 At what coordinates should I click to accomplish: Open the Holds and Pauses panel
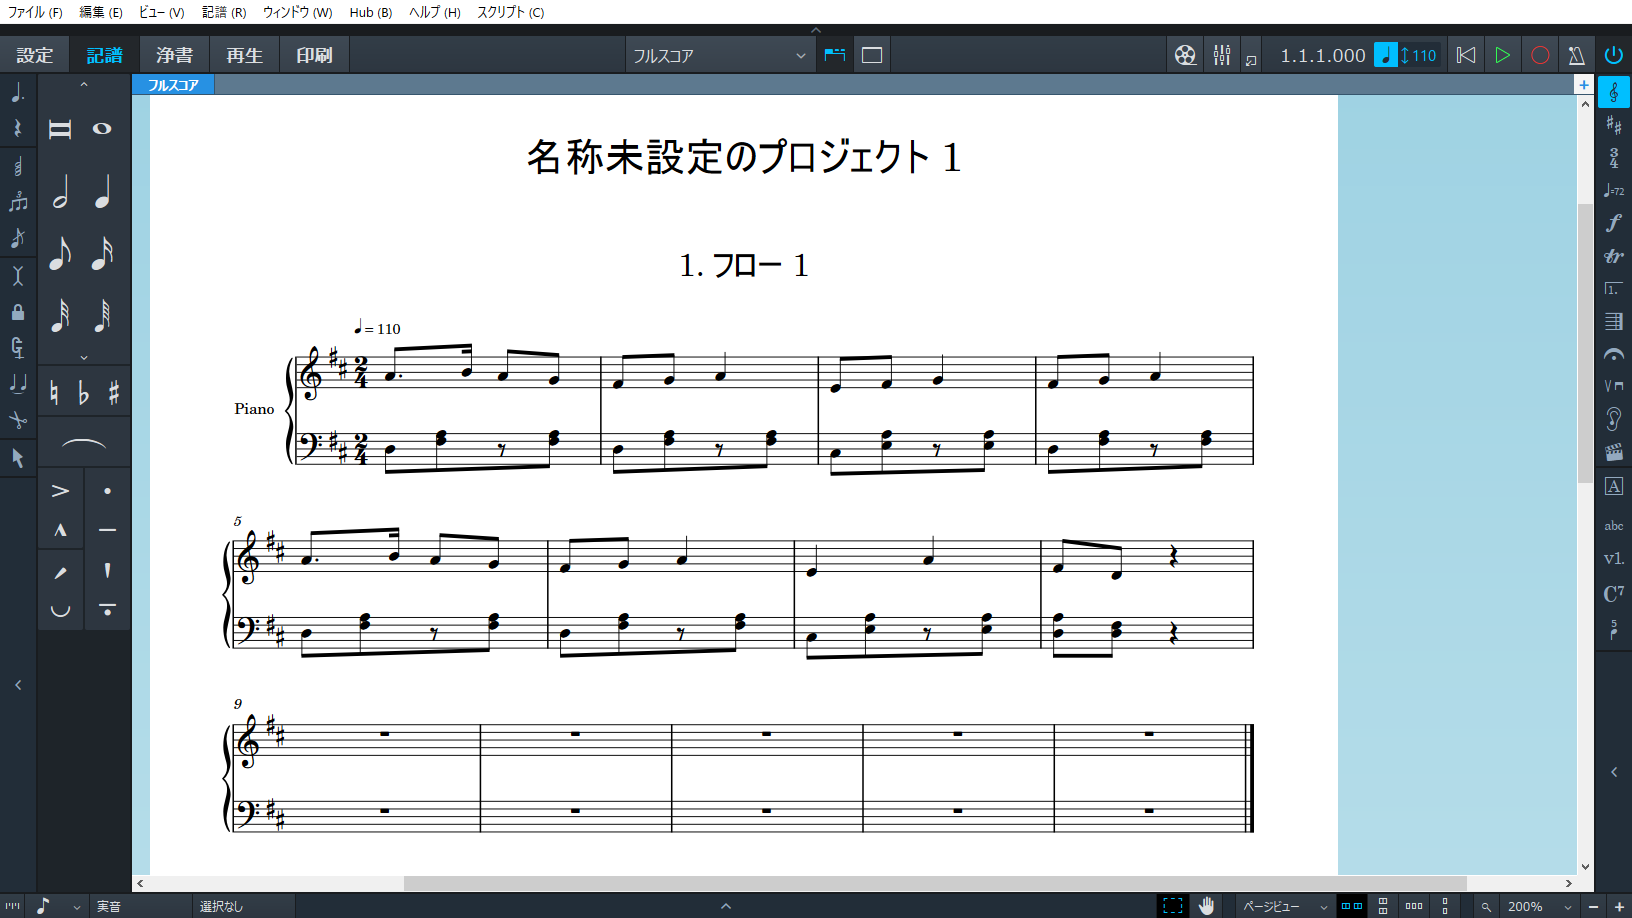(1613, 355)
